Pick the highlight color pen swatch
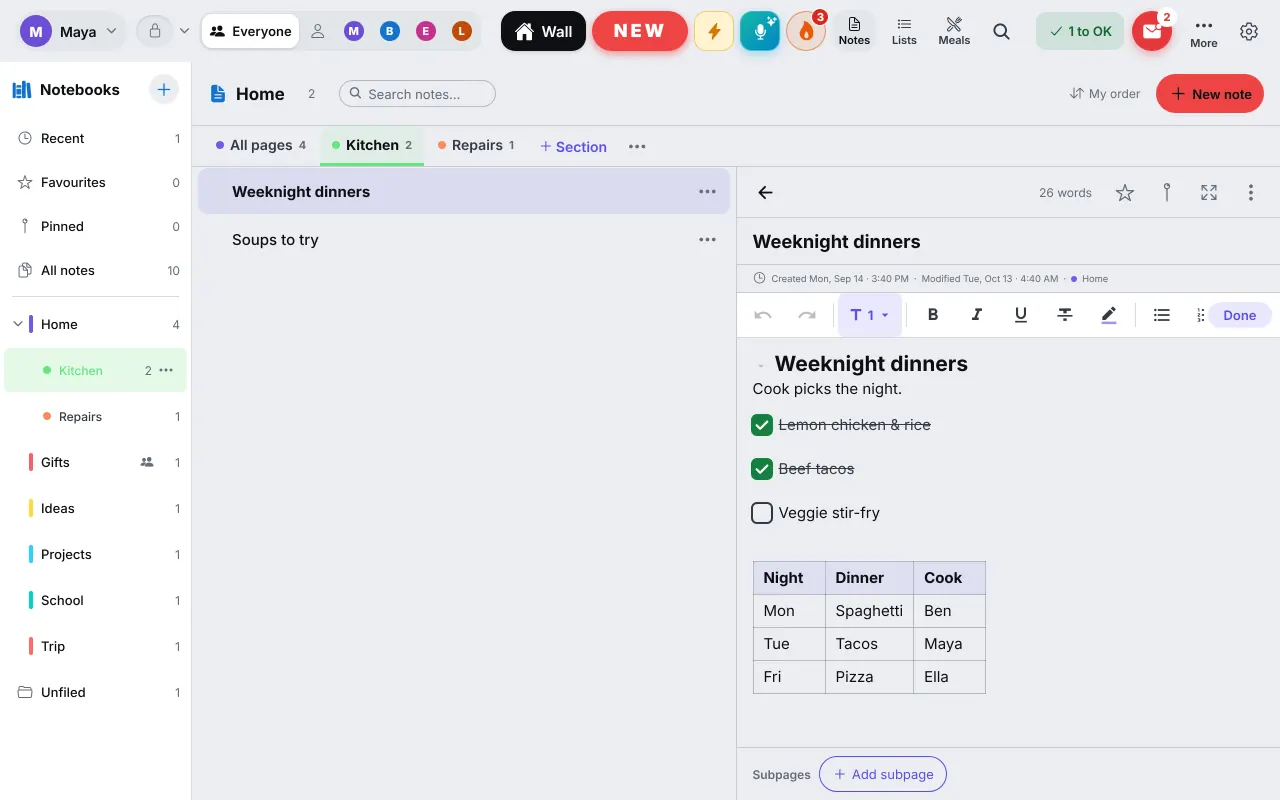Viewport: 1280px width, 800px height. [x=1109, y=315]
